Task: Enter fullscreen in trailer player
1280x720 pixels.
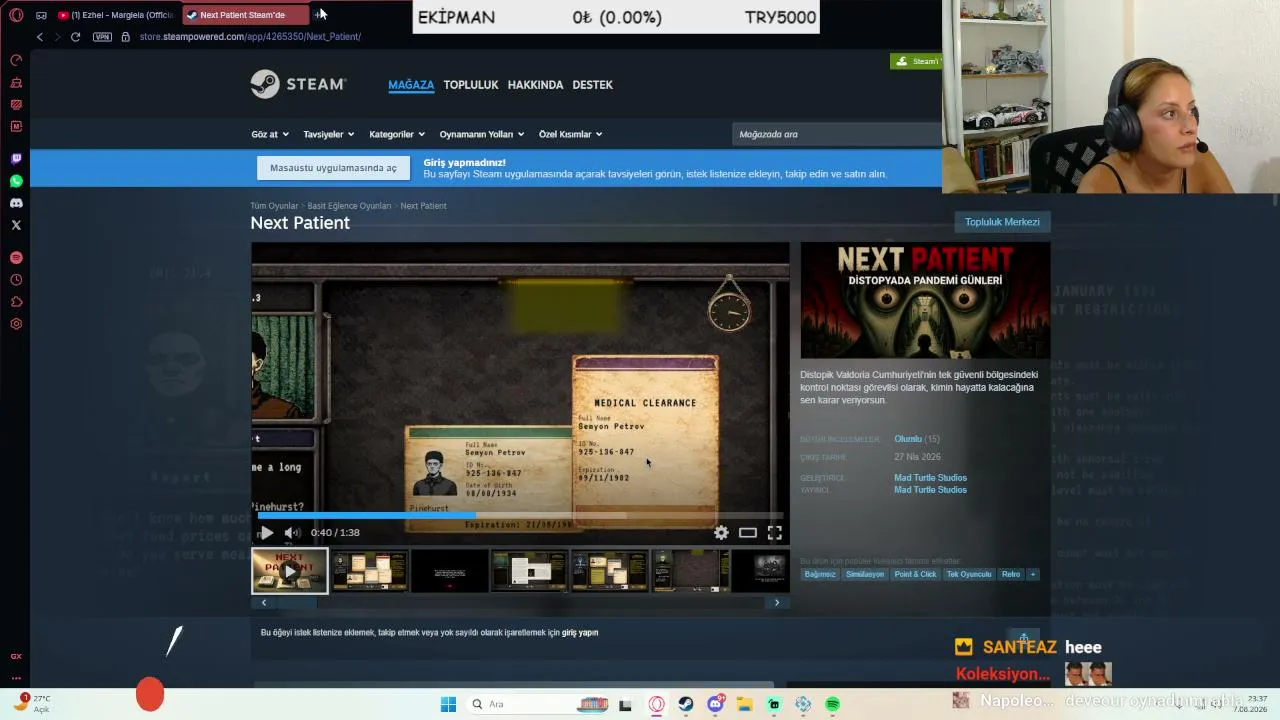Action: (774, 533)
